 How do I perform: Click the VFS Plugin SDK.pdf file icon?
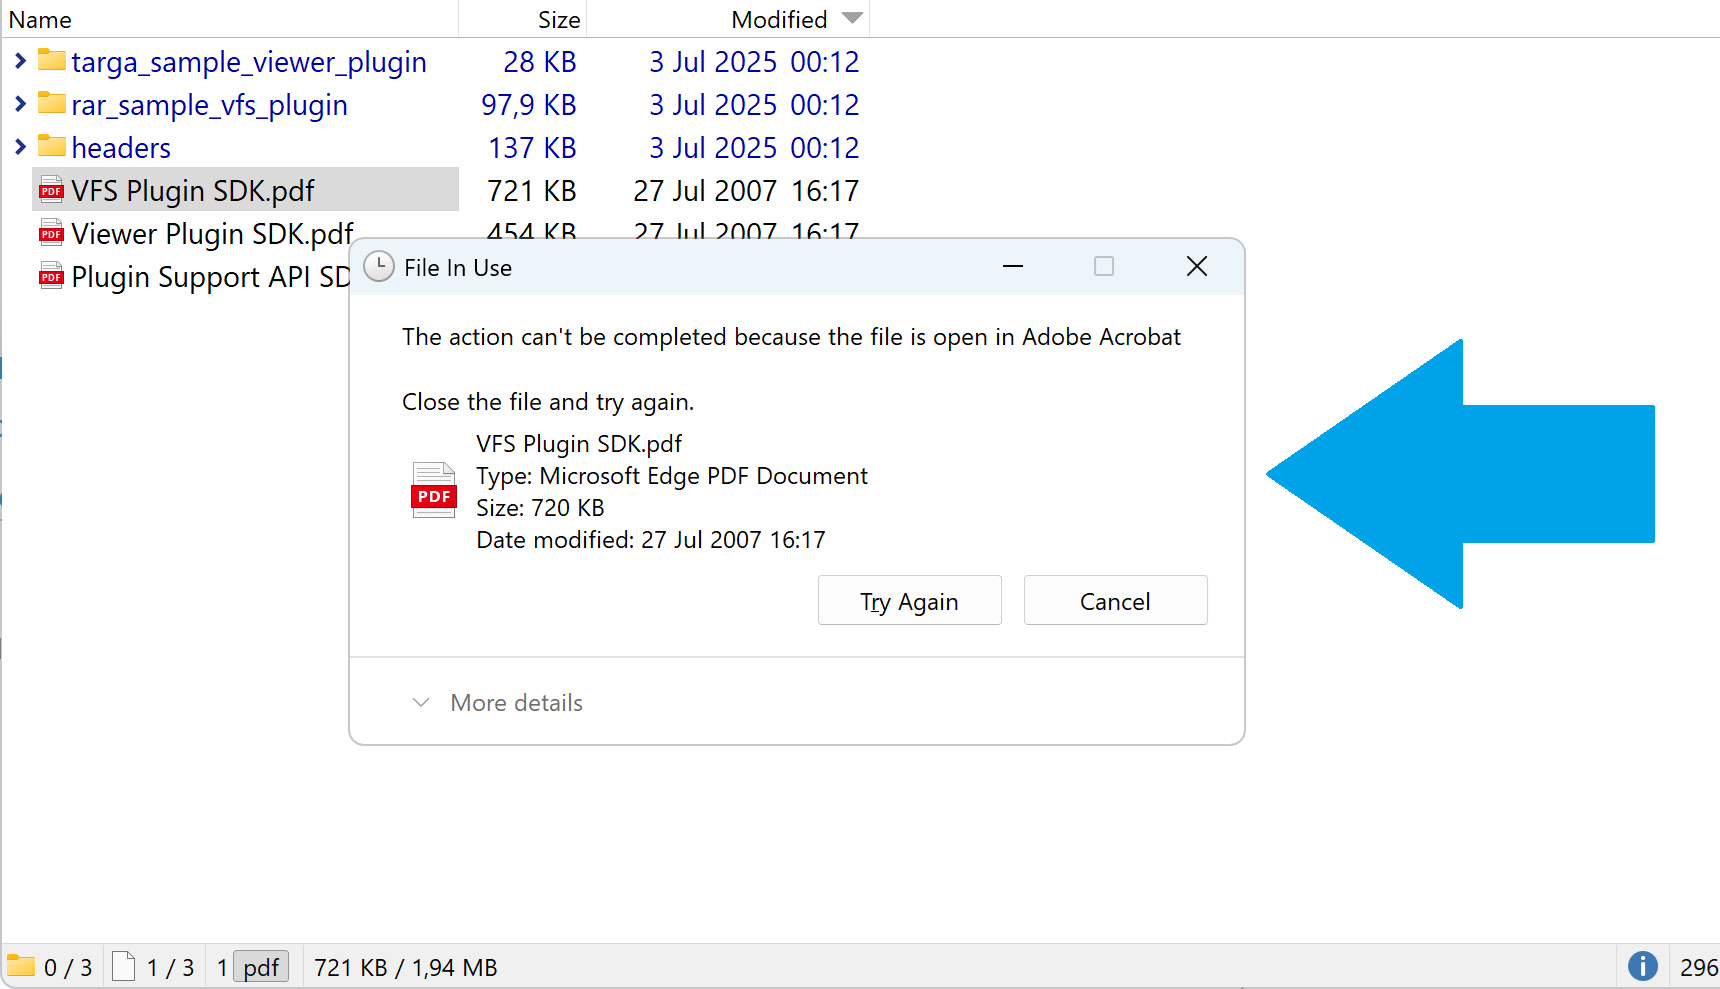[51, 190]
